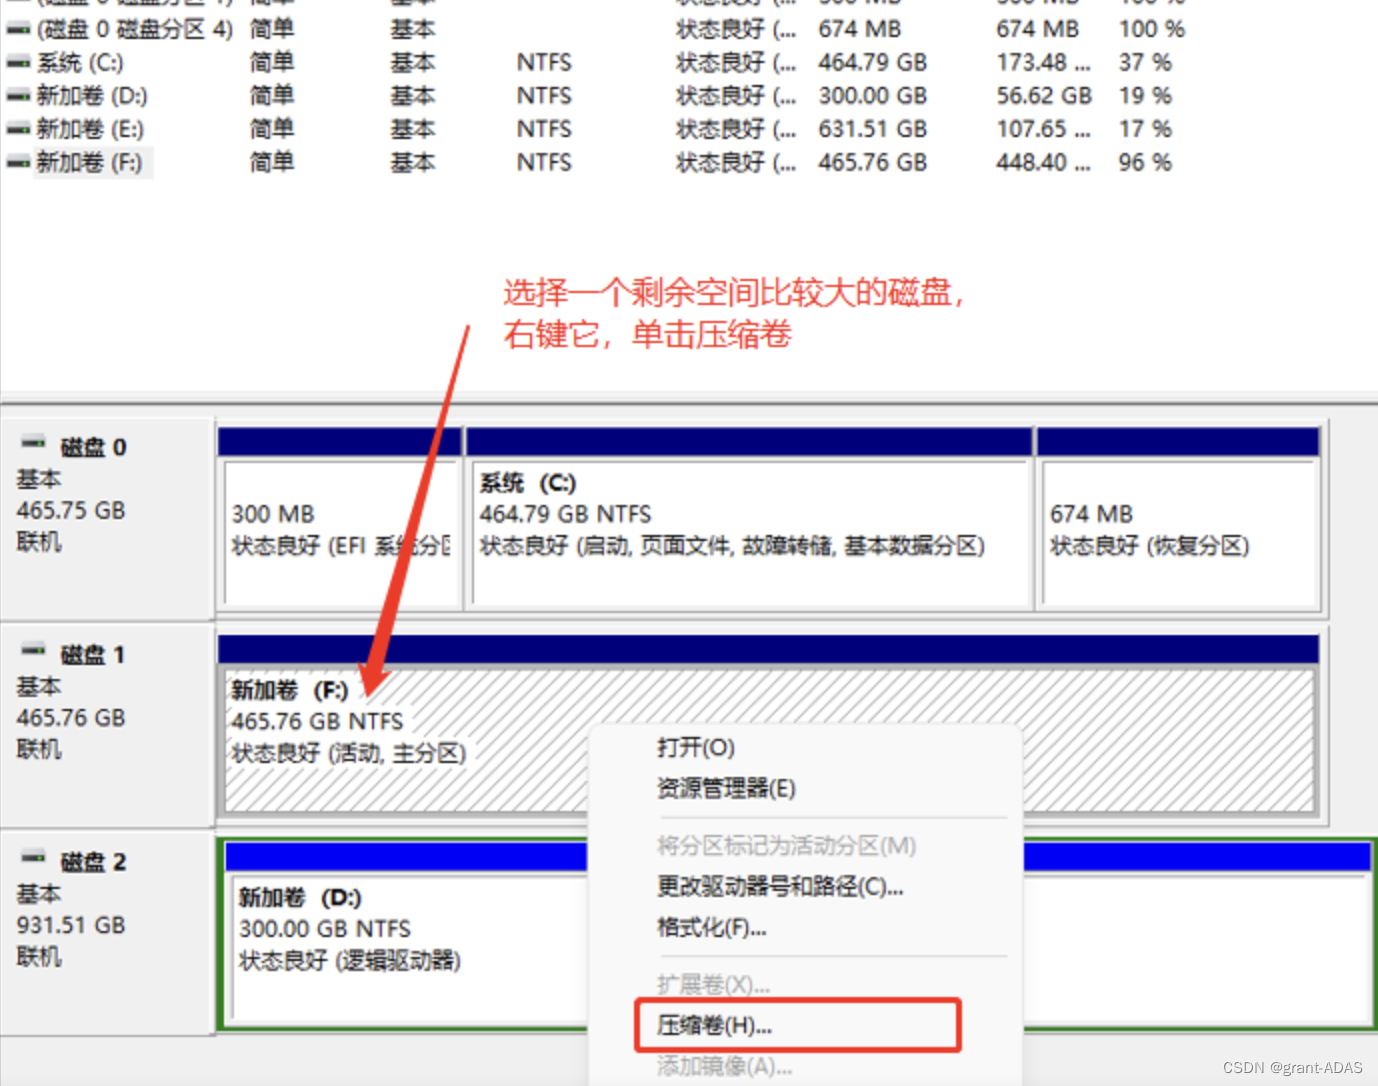This screenshot has width=1378, height=1086.
Task: Click the 状态良好 status cell in 新加卷 (E:) row
Action: 736,129
